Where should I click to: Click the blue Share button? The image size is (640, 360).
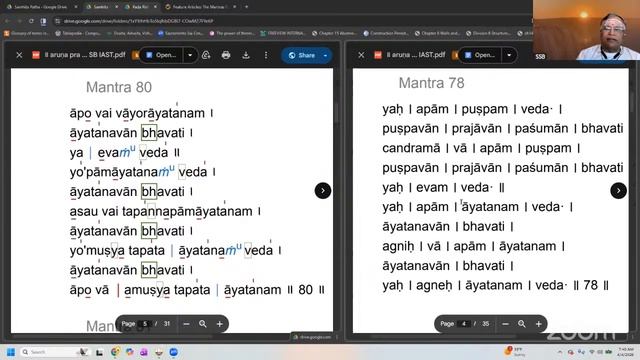point(301,55)
